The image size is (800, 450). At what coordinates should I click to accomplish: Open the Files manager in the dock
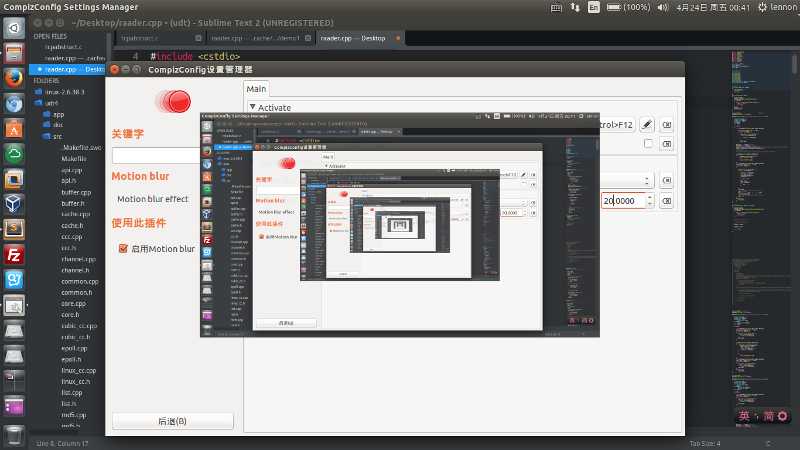[14, 53]
